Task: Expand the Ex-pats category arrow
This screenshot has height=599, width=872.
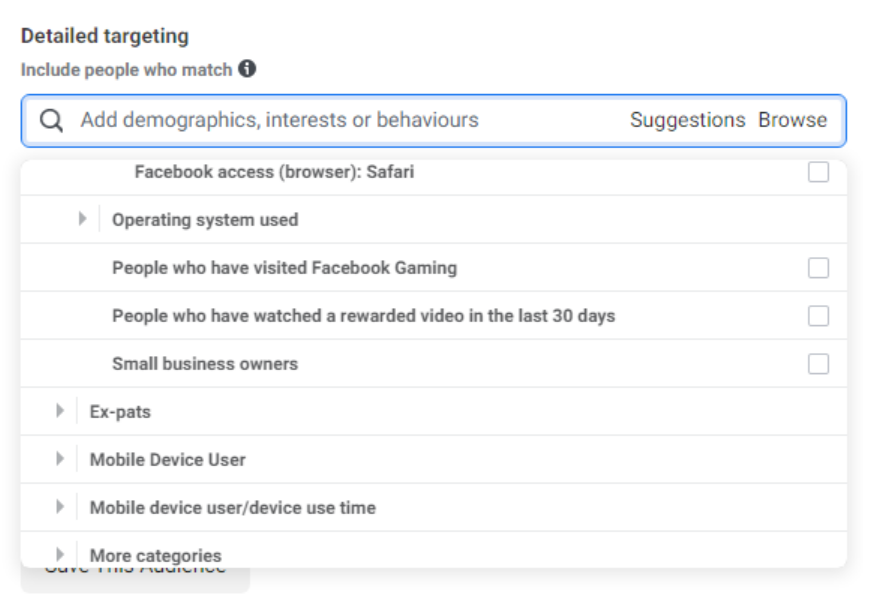Action: pyautogui.click(x=60, y=411)
